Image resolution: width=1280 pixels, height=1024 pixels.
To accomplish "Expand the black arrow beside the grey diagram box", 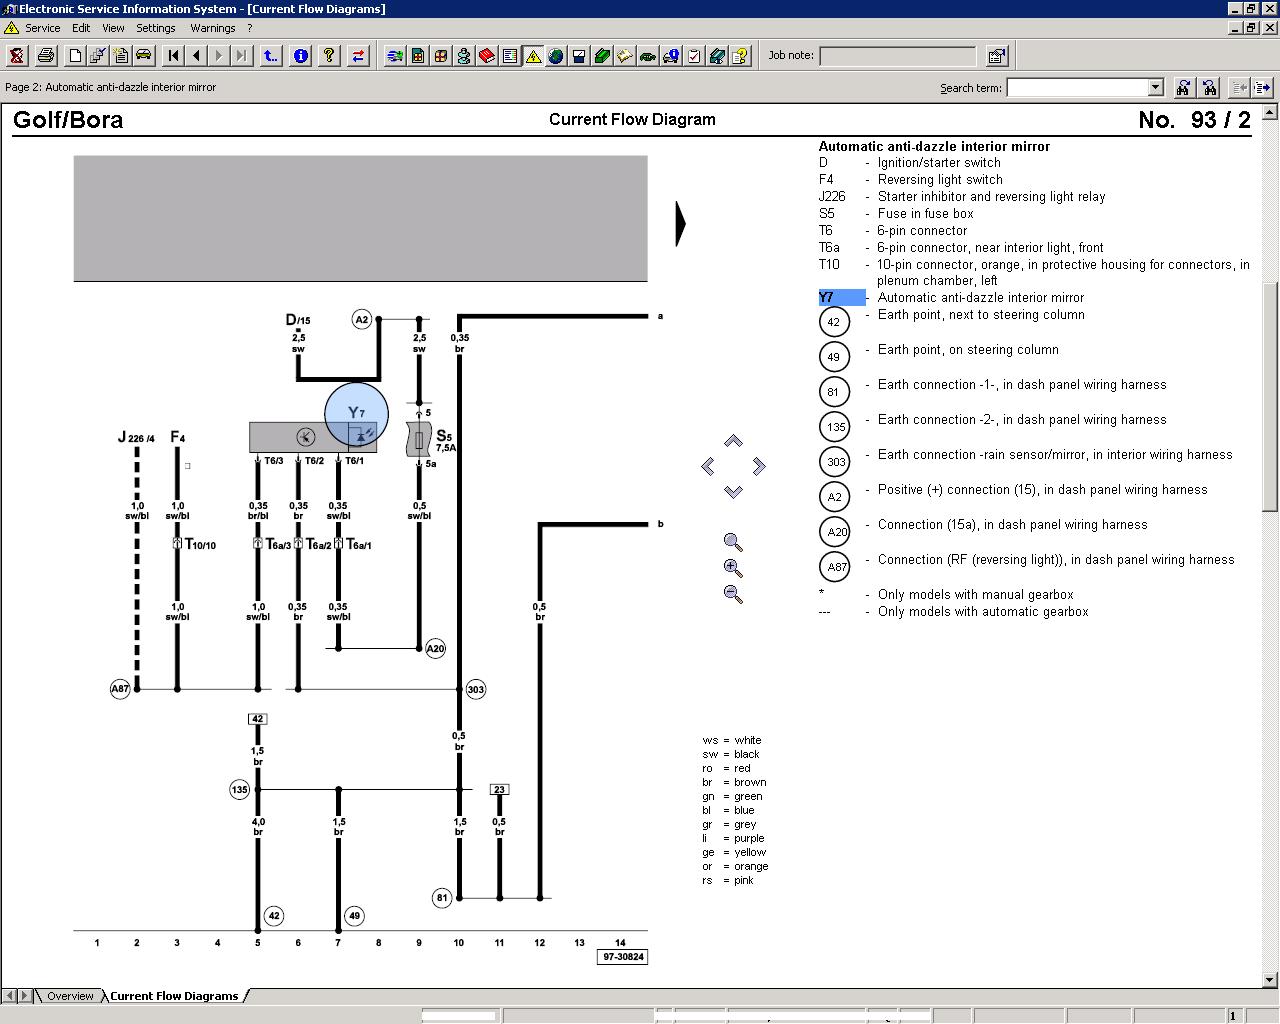I will 681,223.
